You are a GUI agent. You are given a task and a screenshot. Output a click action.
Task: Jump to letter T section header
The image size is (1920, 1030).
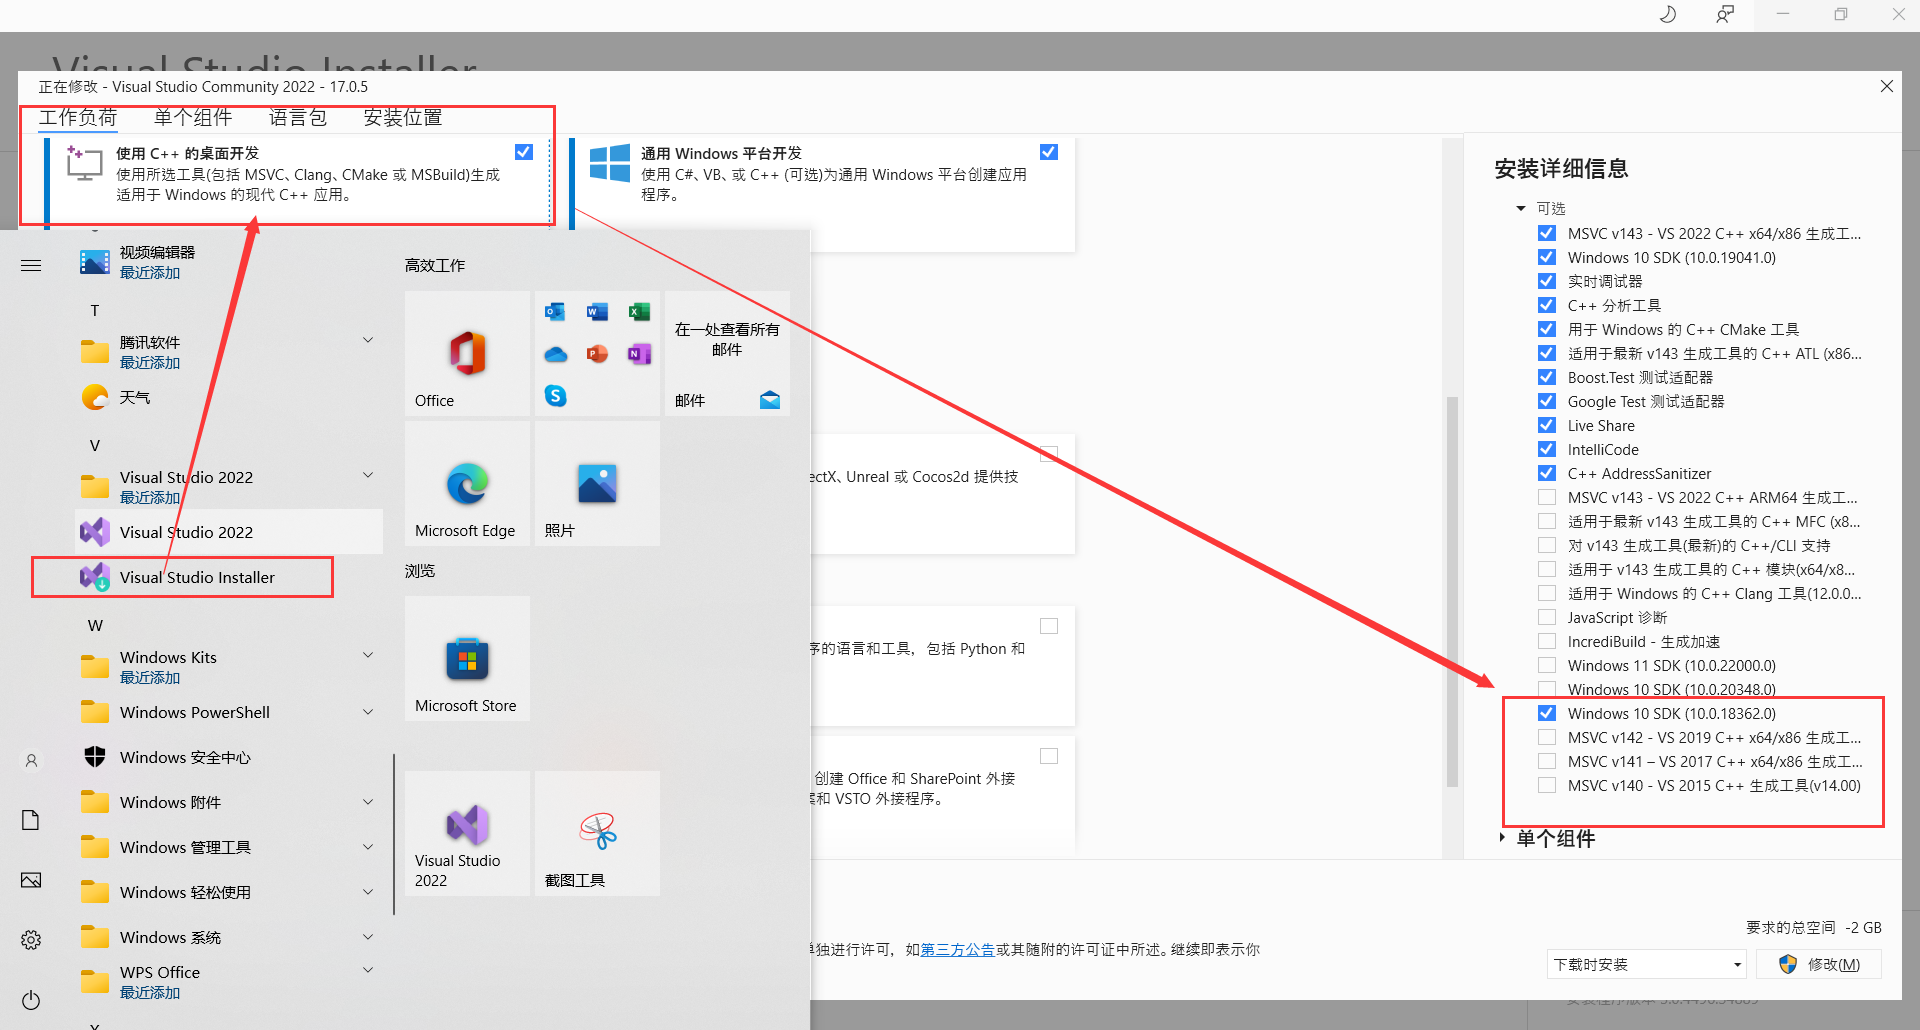coord(95,310)
